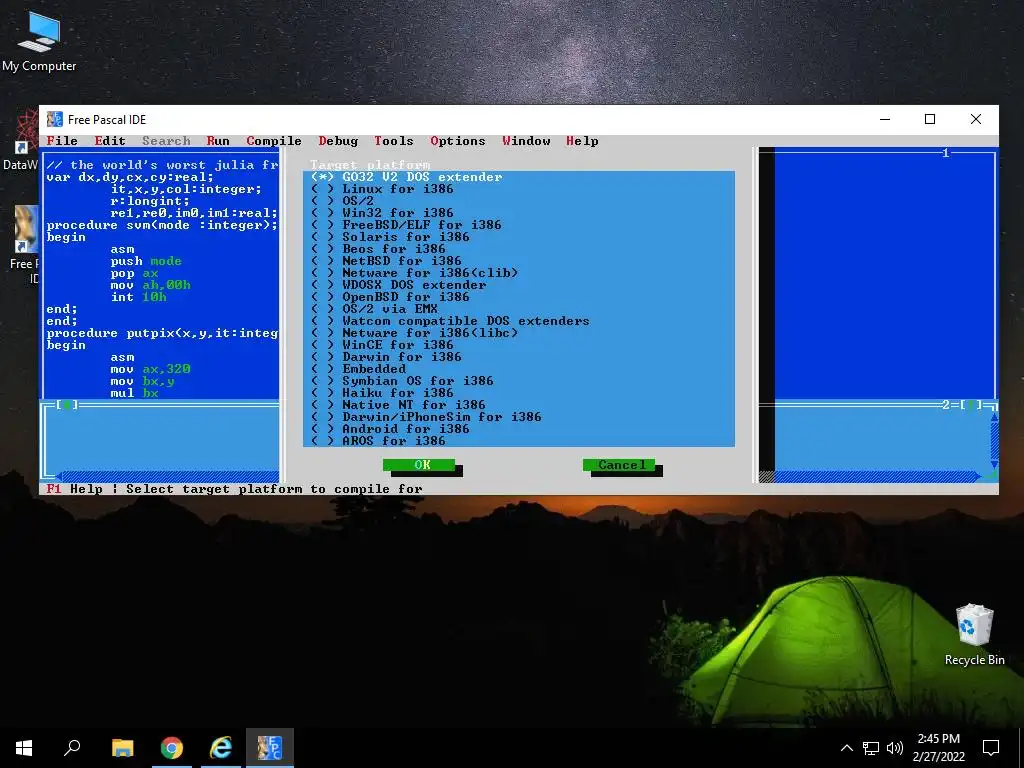Open network status tray icon
The width and height of the screenshot is (1024, 768).
click(871, 748)
